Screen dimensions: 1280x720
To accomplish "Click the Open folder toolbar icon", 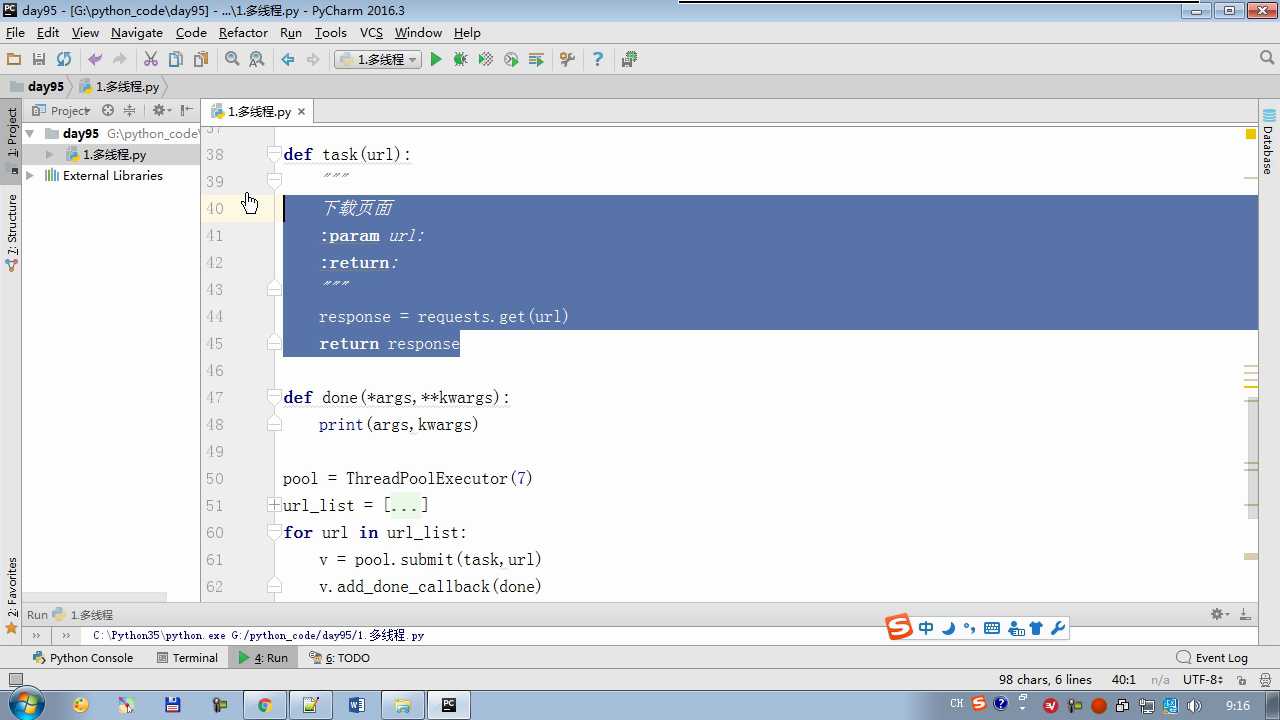I will pos(14,60).
